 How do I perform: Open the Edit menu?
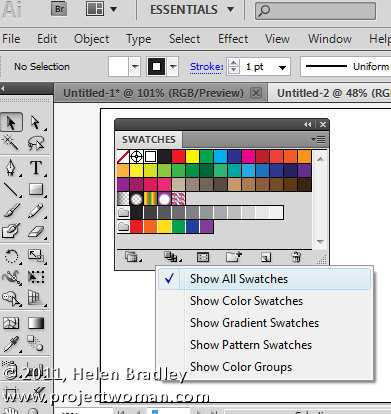[x=47, y=39]
